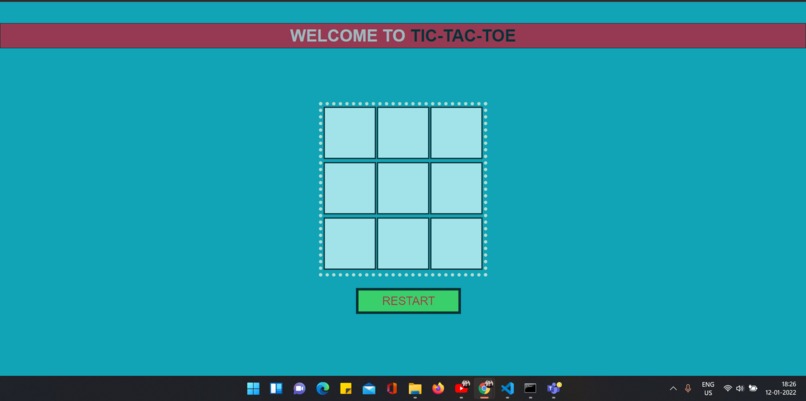Click the microphone tray icon
806x401 pixels.
(x=688, y=389)
